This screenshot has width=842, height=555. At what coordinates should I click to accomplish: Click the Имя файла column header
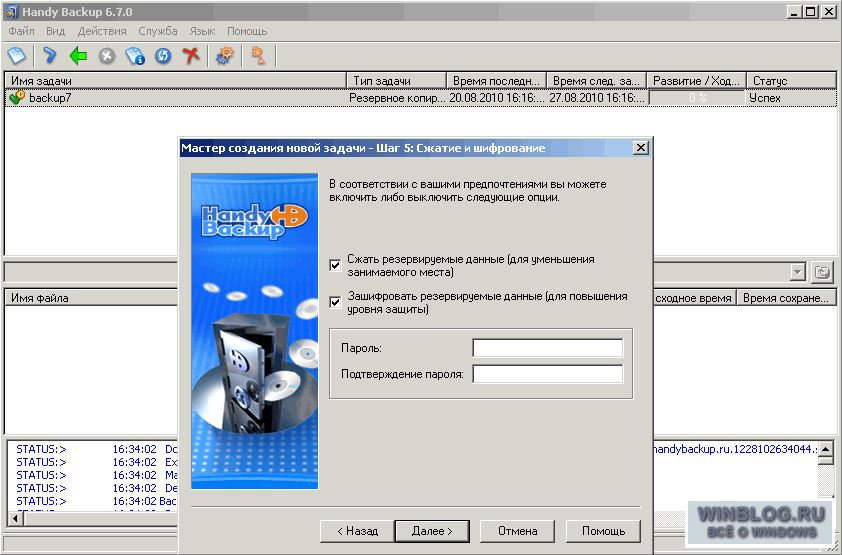coord(91,298)
